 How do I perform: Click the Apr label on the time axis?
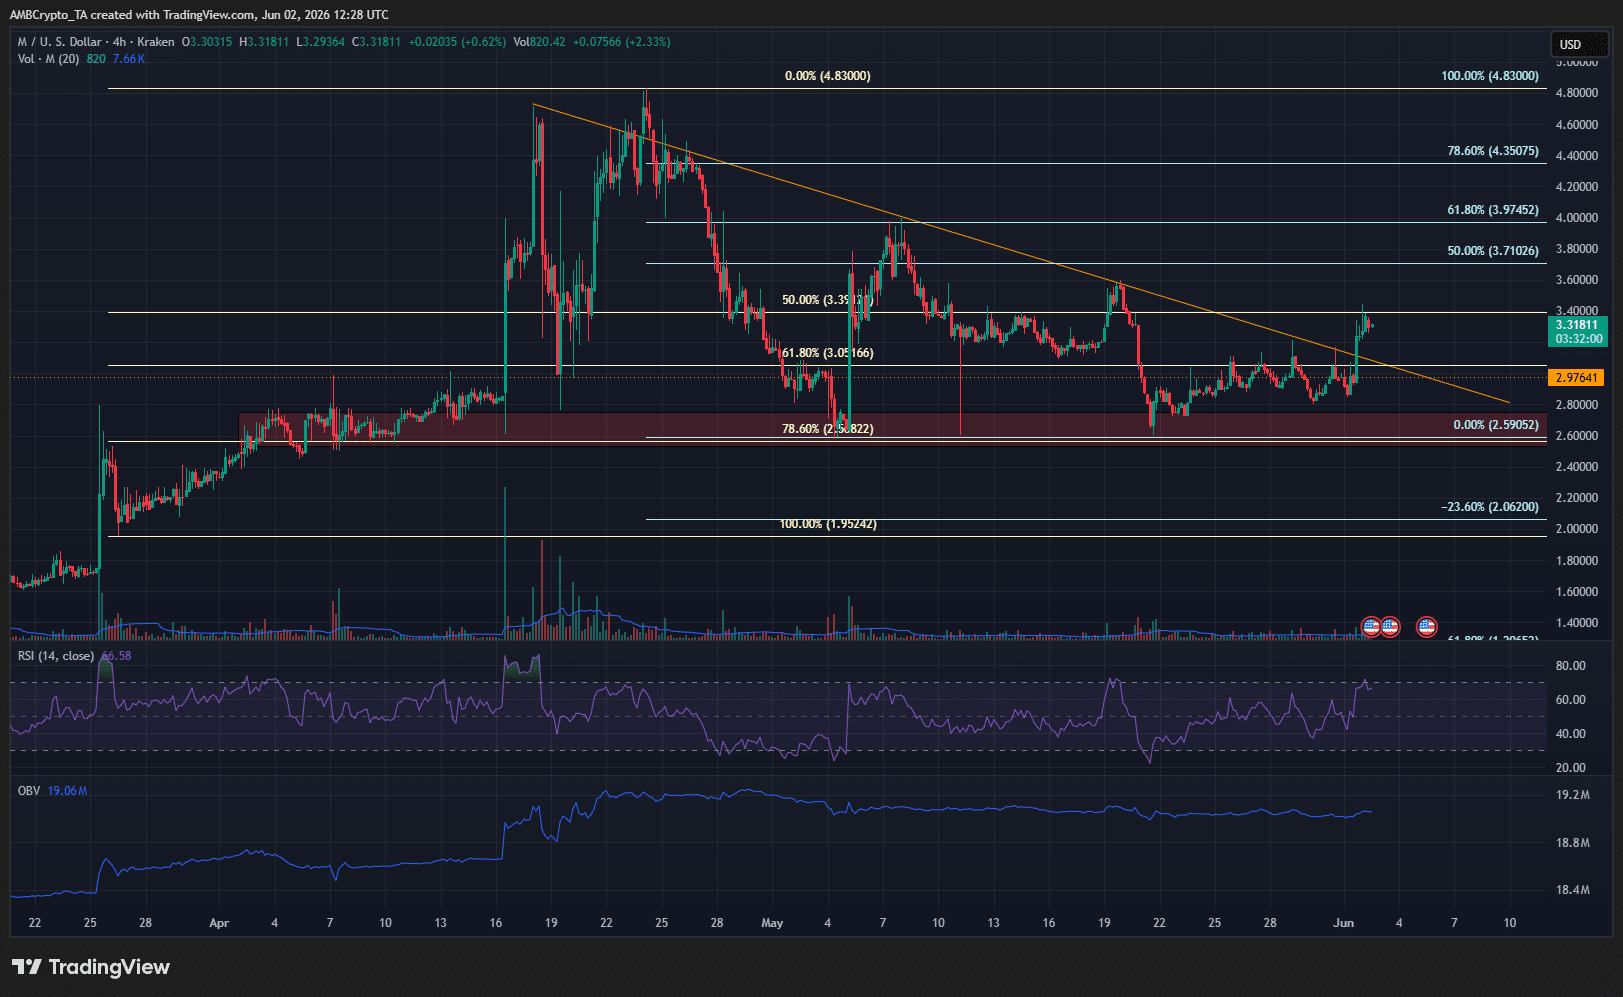(219, 923)
